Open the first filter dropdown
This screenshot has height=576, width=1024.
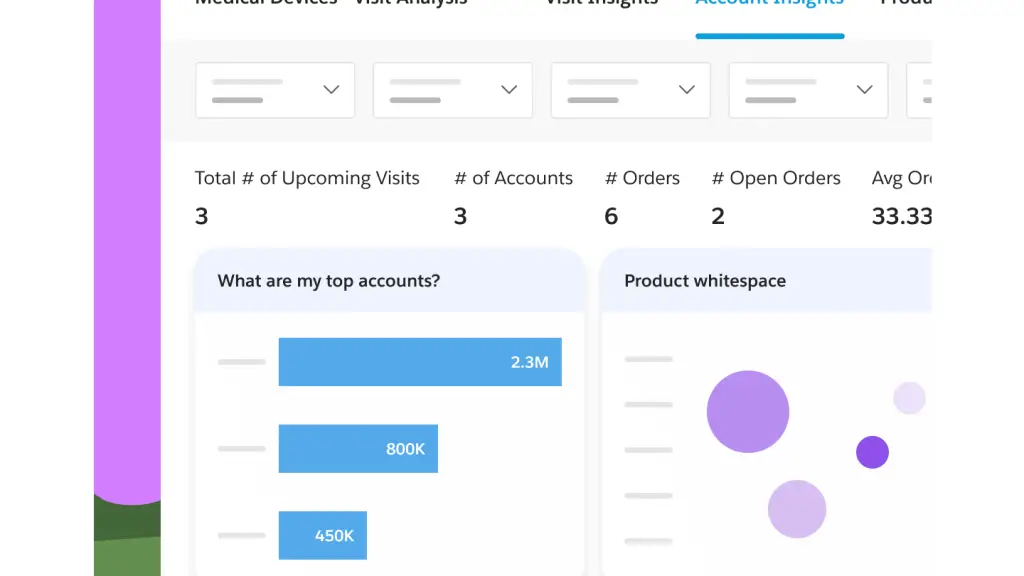click(x=275, y=90)
